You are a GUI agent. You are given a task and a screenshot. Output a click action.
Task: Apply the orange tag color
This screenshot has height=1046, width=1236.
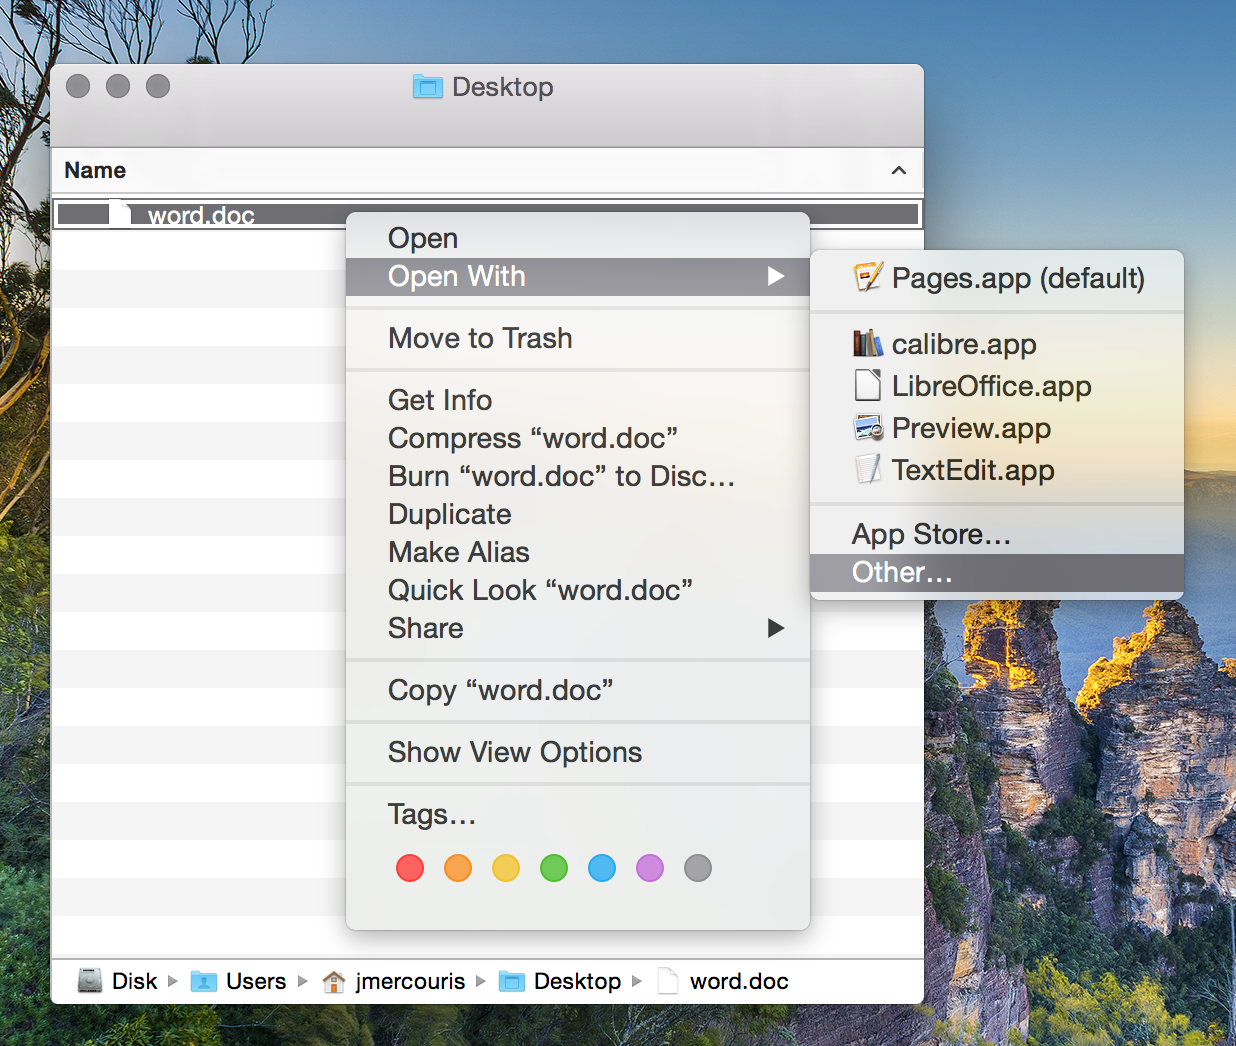click(458, 868)
